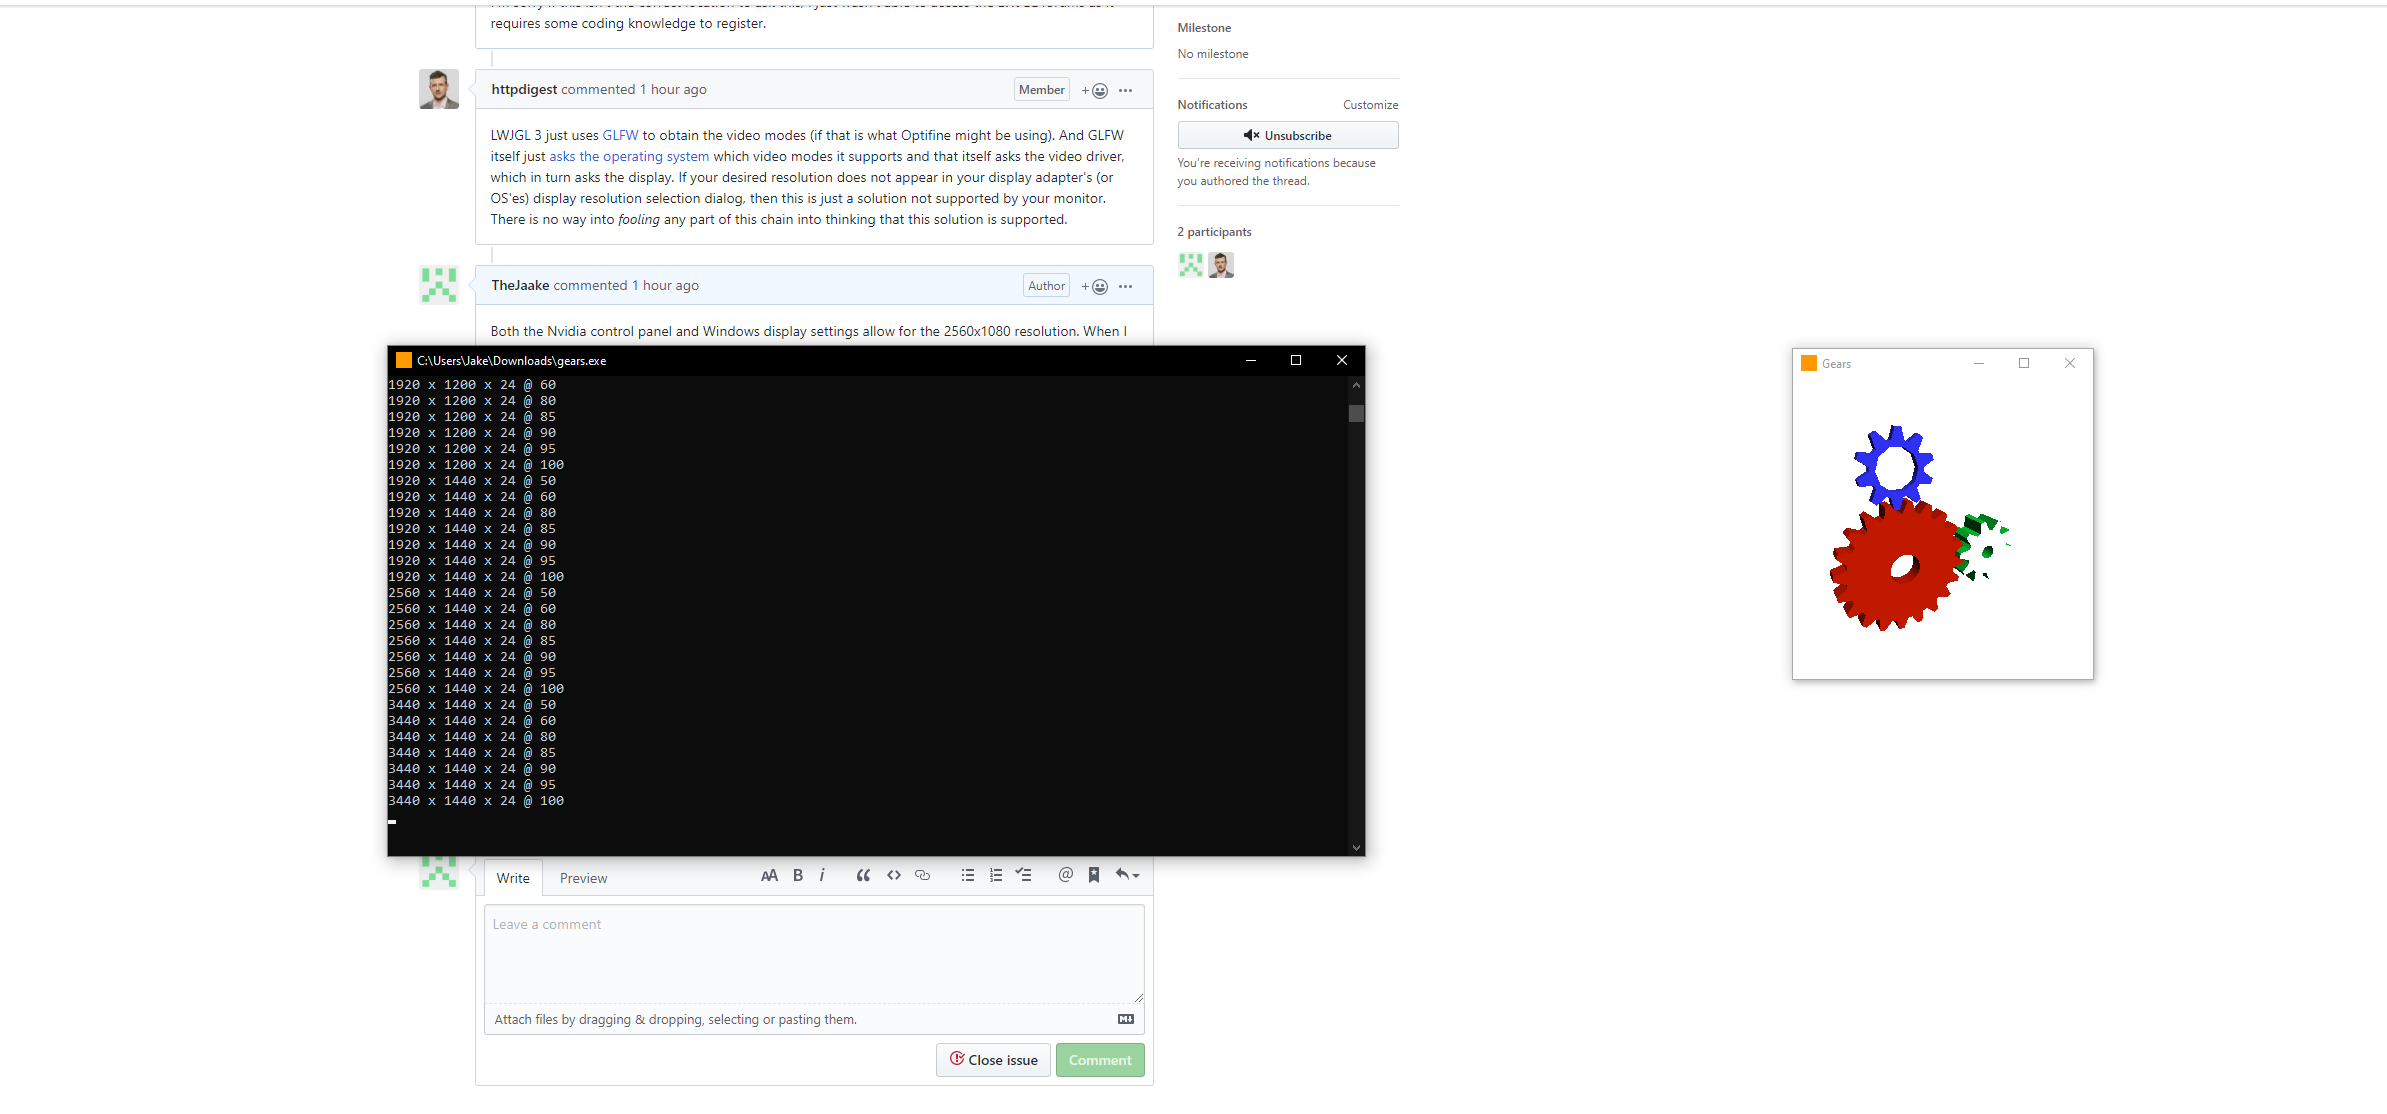Screen dimensions: 2387x1114
Task: Open the kebab menu on TheJaake's comment
Action: (1126, 286)
